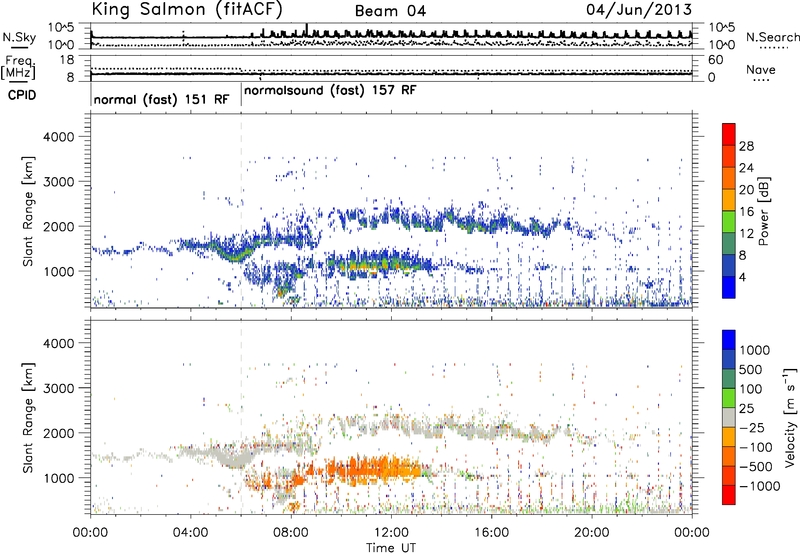Click the "King Salmon (fitACF)" plot title
The image size is (800, 554).
pyautogui.click(x=186, y=10)
